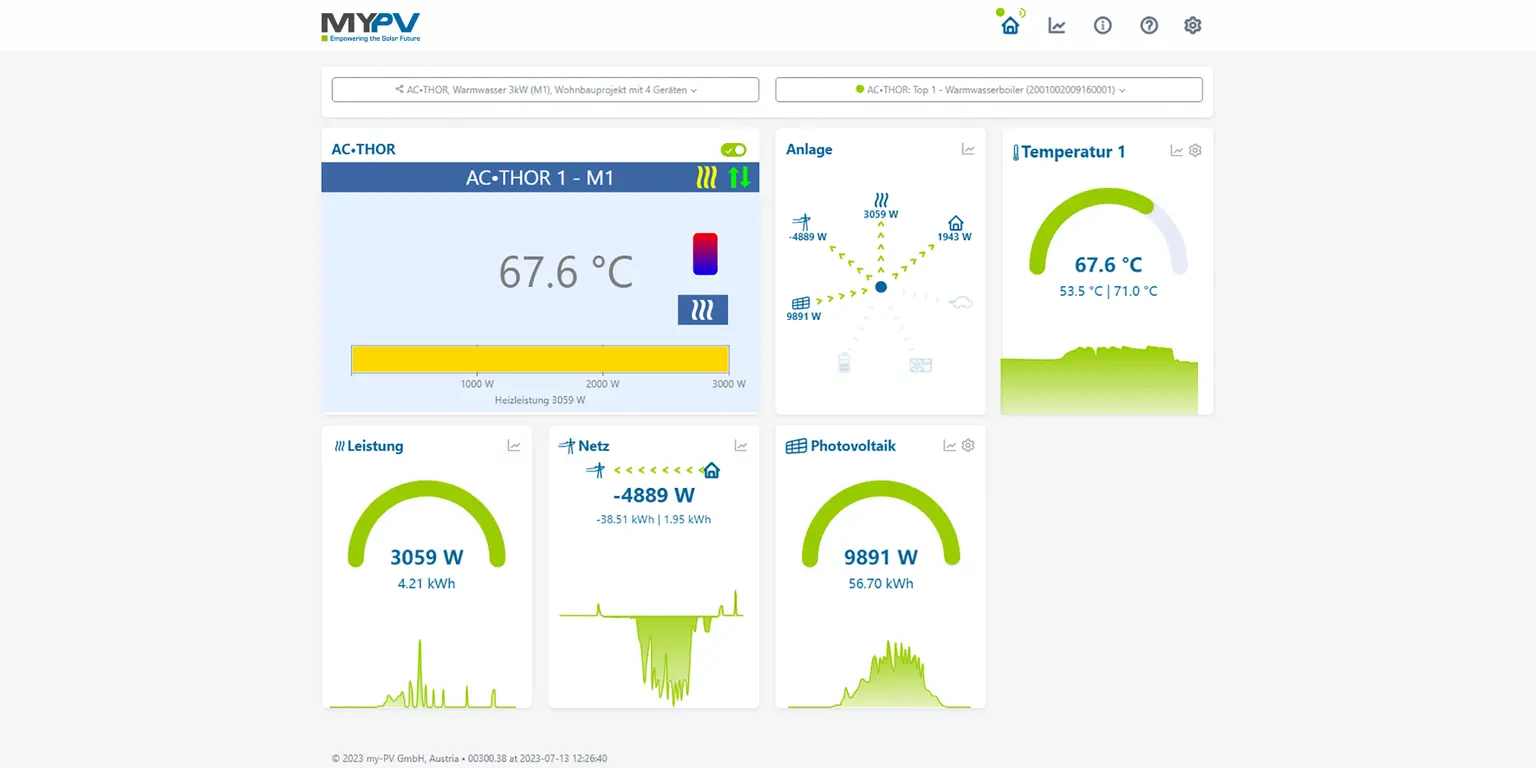Click the 67.6 °C reading in AC•THOR panel

pyautogui.click(x=566, y=272)
